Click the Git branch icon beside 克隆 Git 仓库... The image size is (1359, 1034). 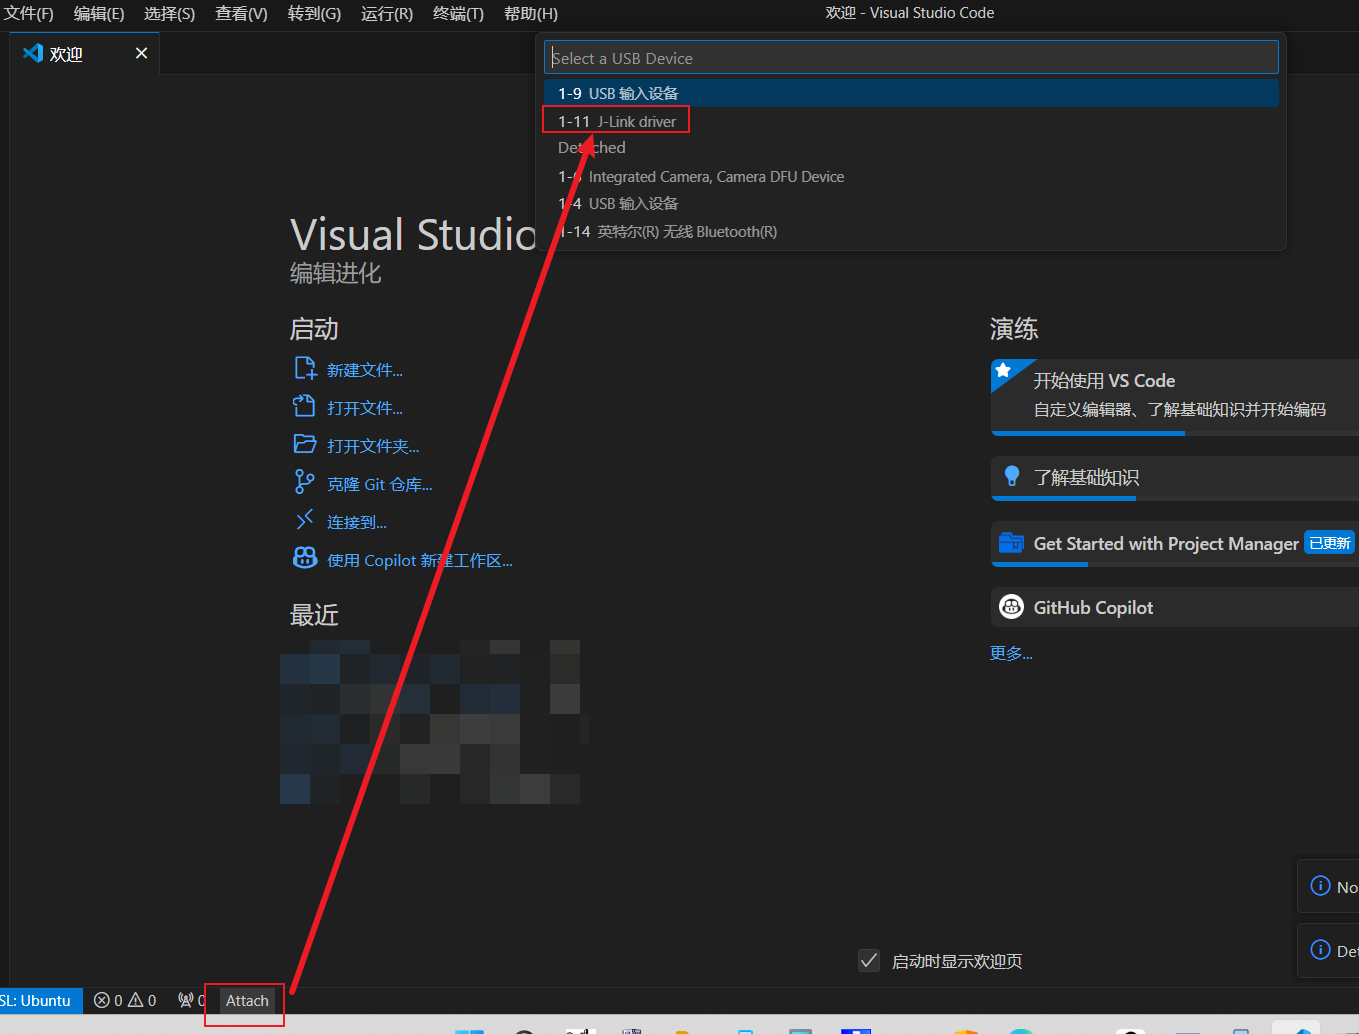[304, 483]
